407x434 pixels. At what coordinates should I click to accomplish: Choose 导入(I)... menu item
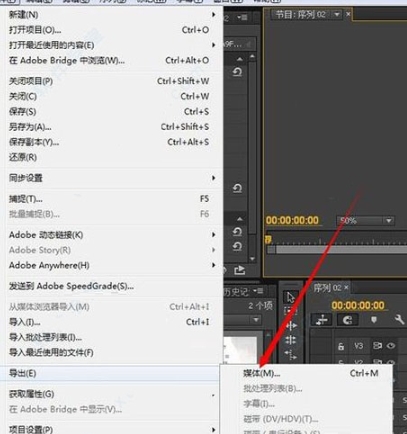(x=112, y=322)
